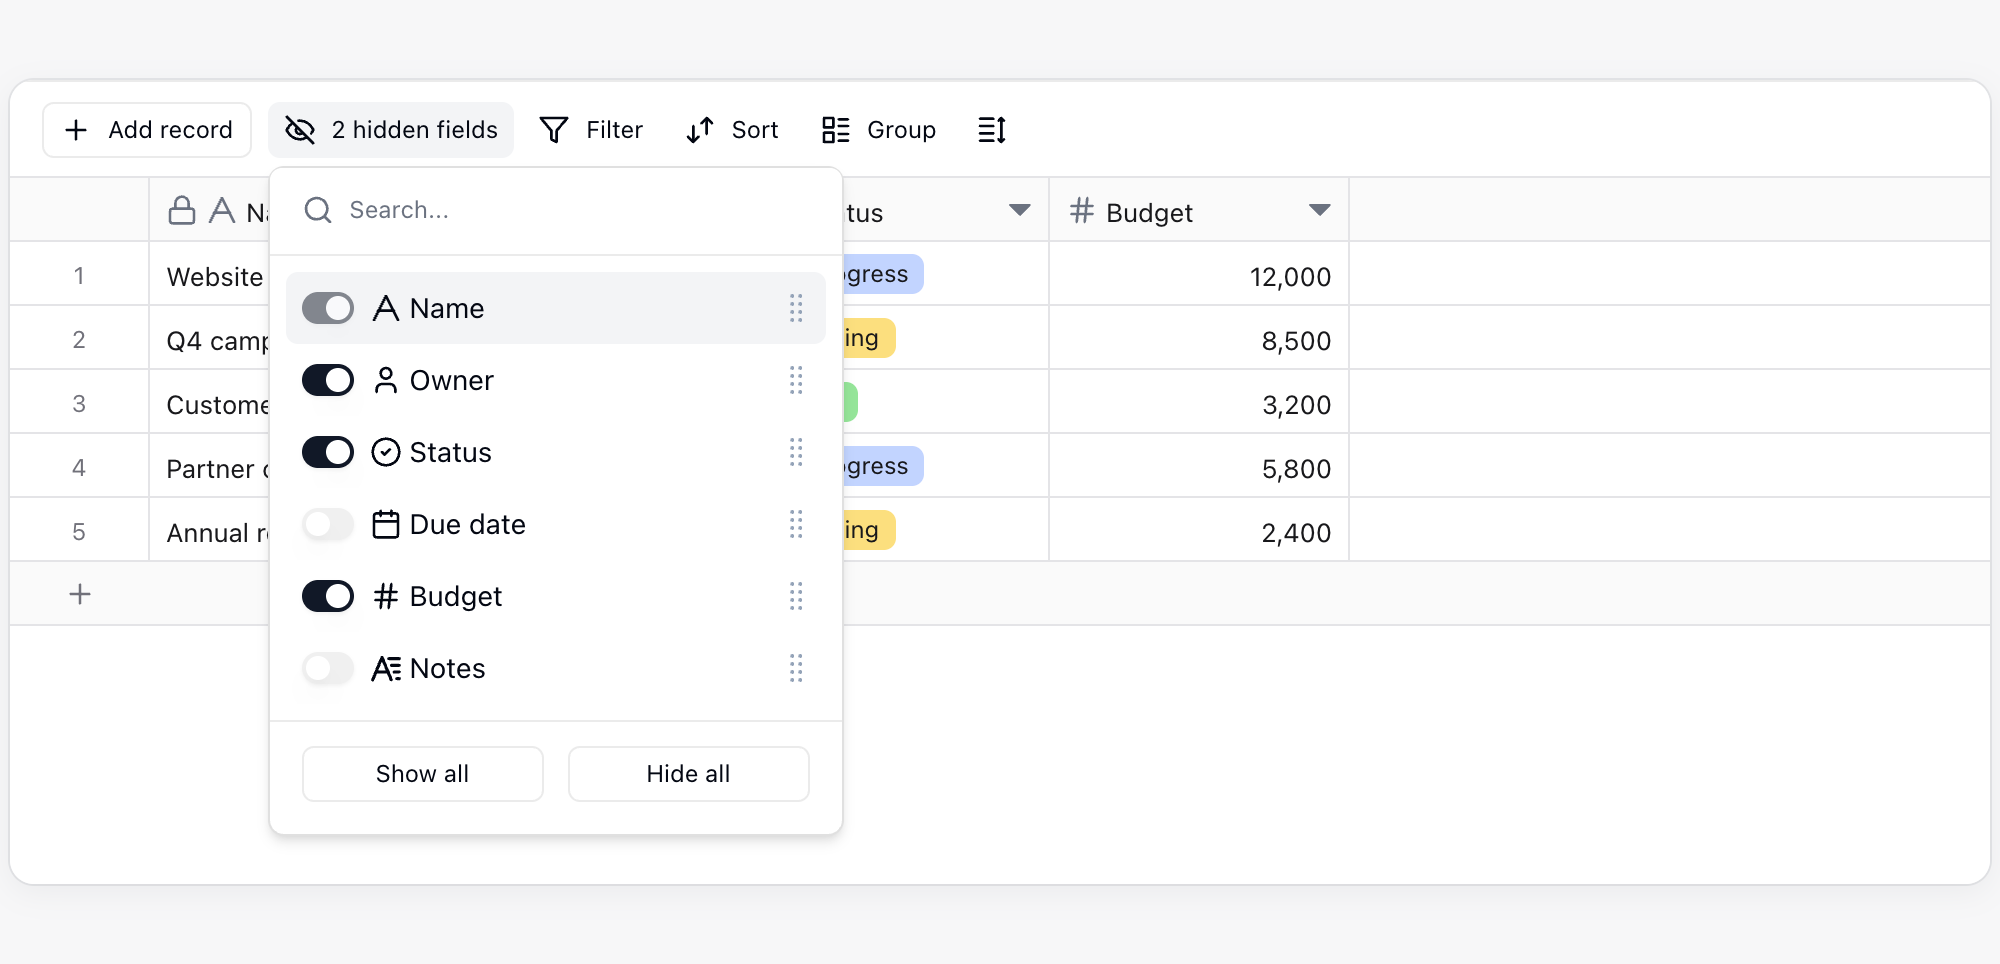Click the Show all button
Image resolution: width=2000 pixels, height=964 pixels.
tap(423, 774)
